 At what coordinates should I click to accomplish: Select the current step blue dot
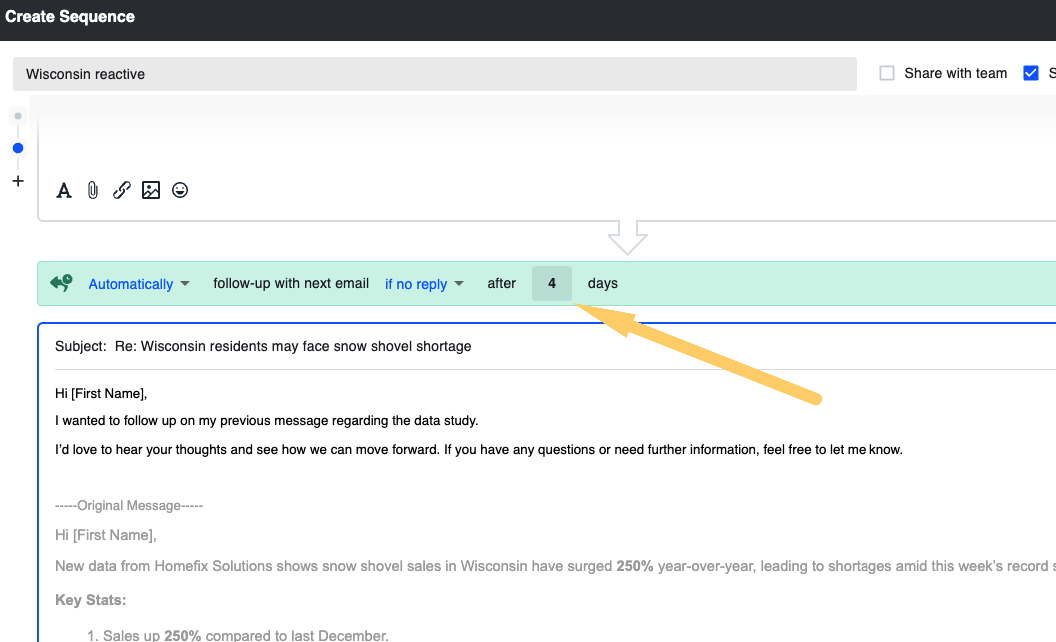click(x=18, y=148)
